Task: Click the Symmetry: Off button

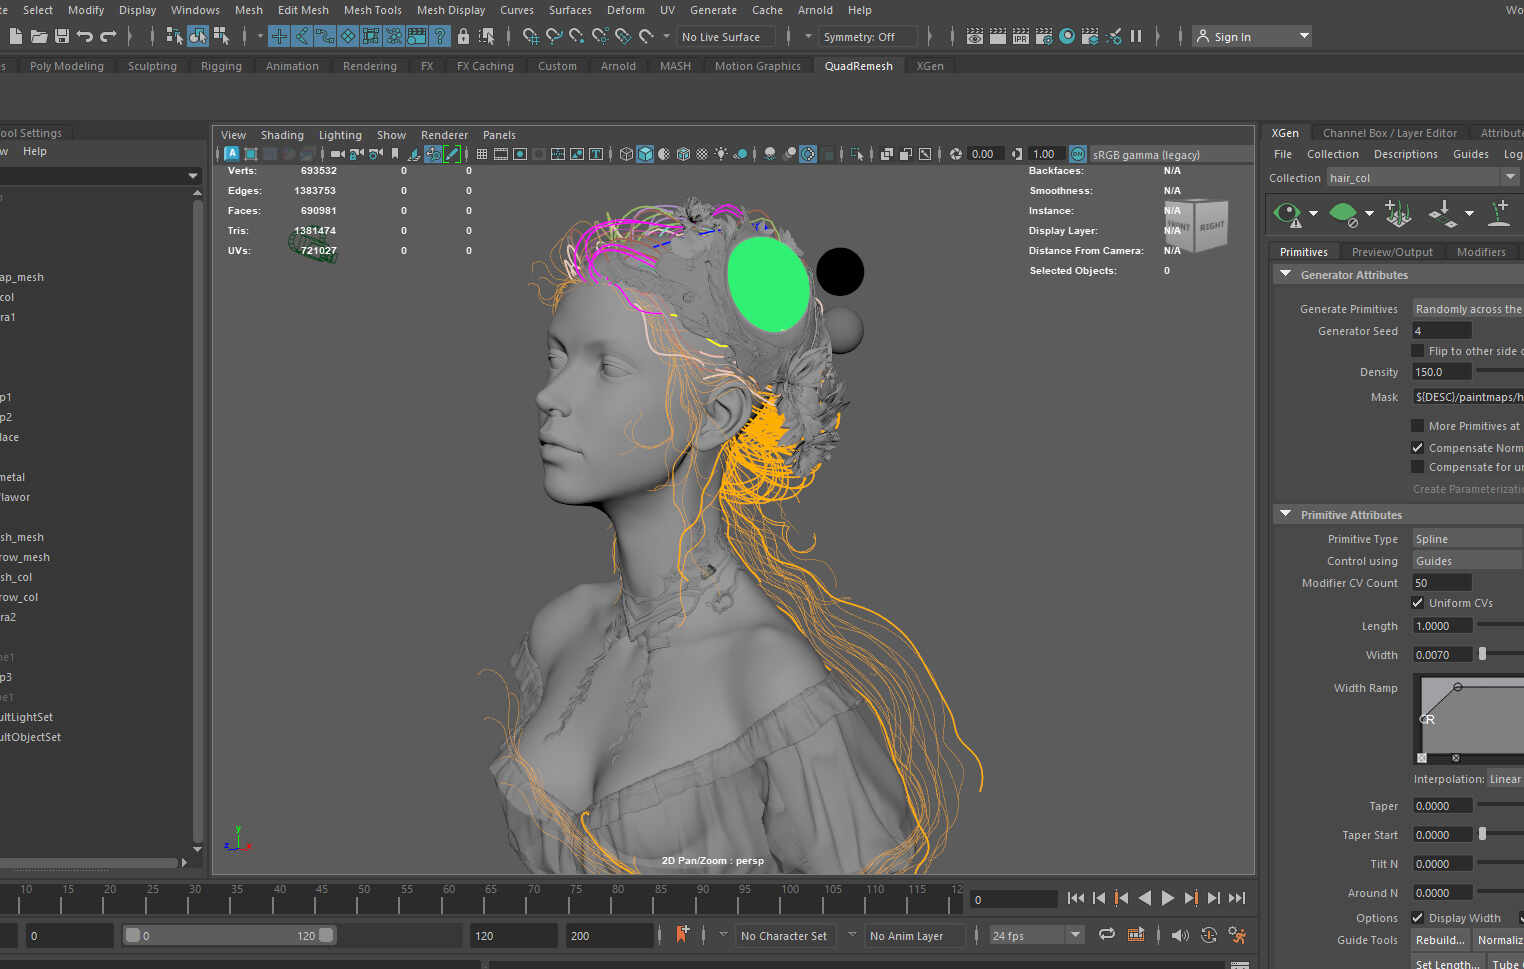Action: pyautogui.click(x=869, y=37)
